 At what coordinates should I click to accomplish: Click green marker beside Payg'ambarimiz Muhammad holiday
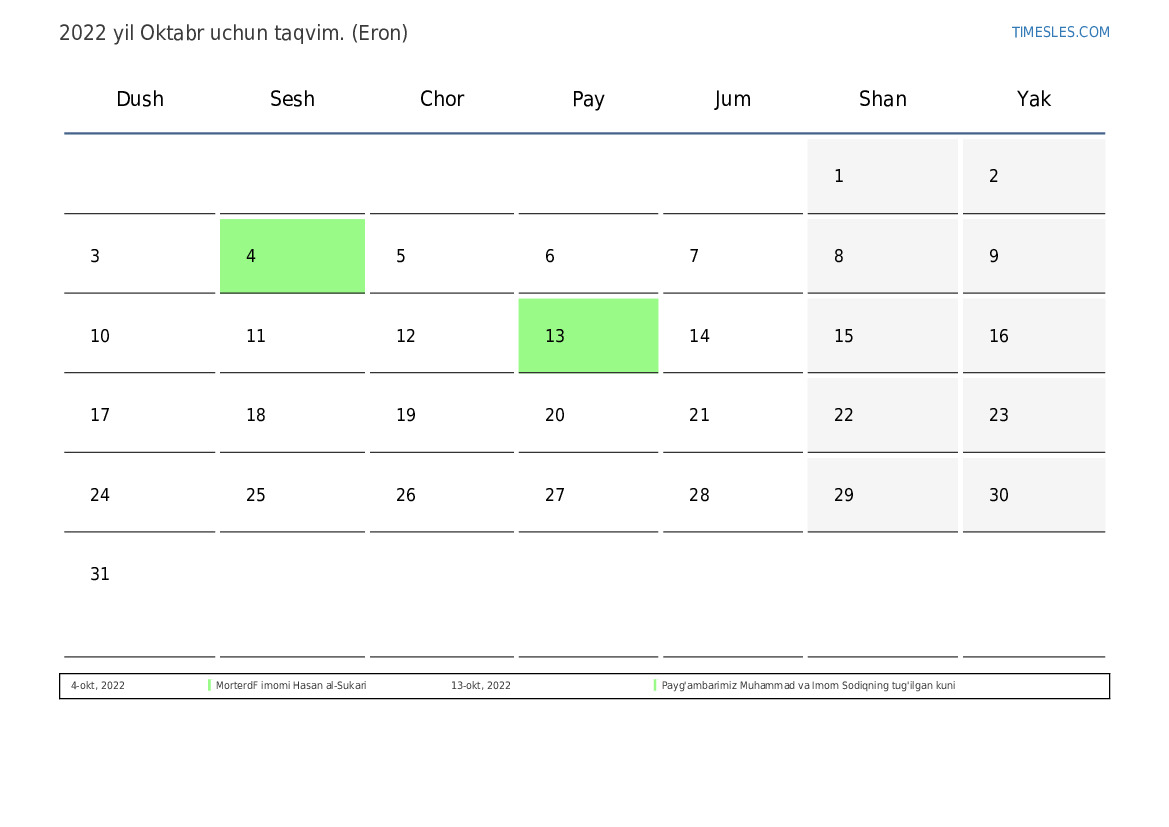click(x=655, y=686)
